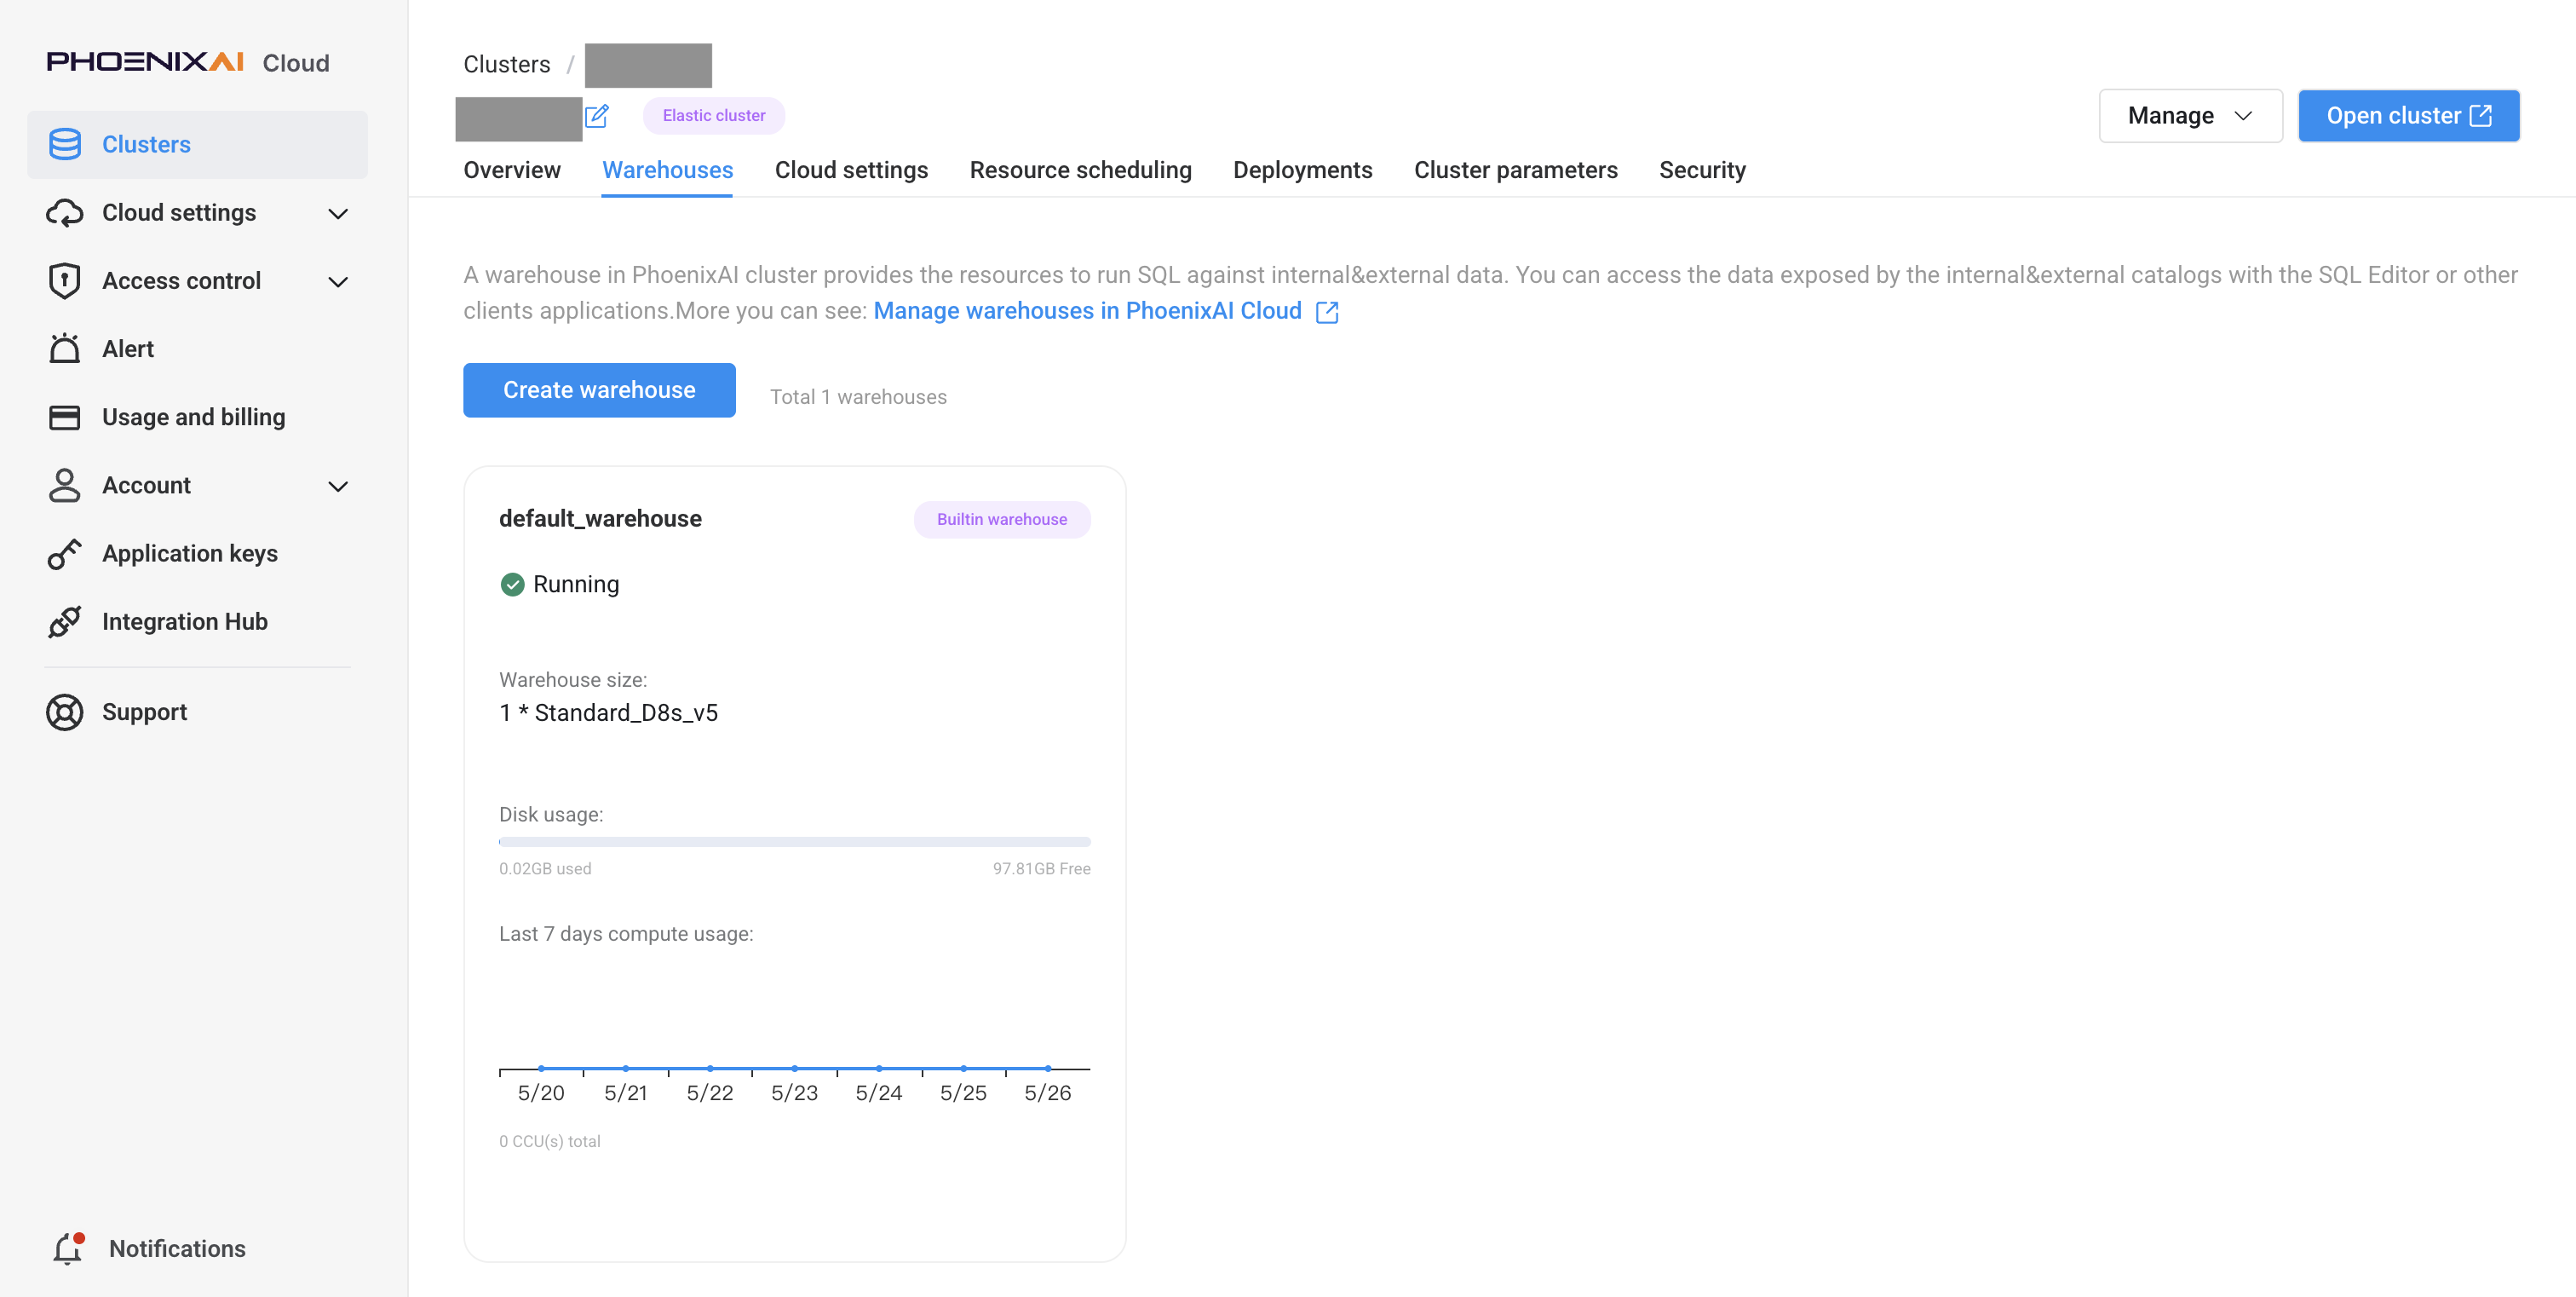Click the disk usage progress bar
2576x1297 pixels.
[x=794, y=842]
